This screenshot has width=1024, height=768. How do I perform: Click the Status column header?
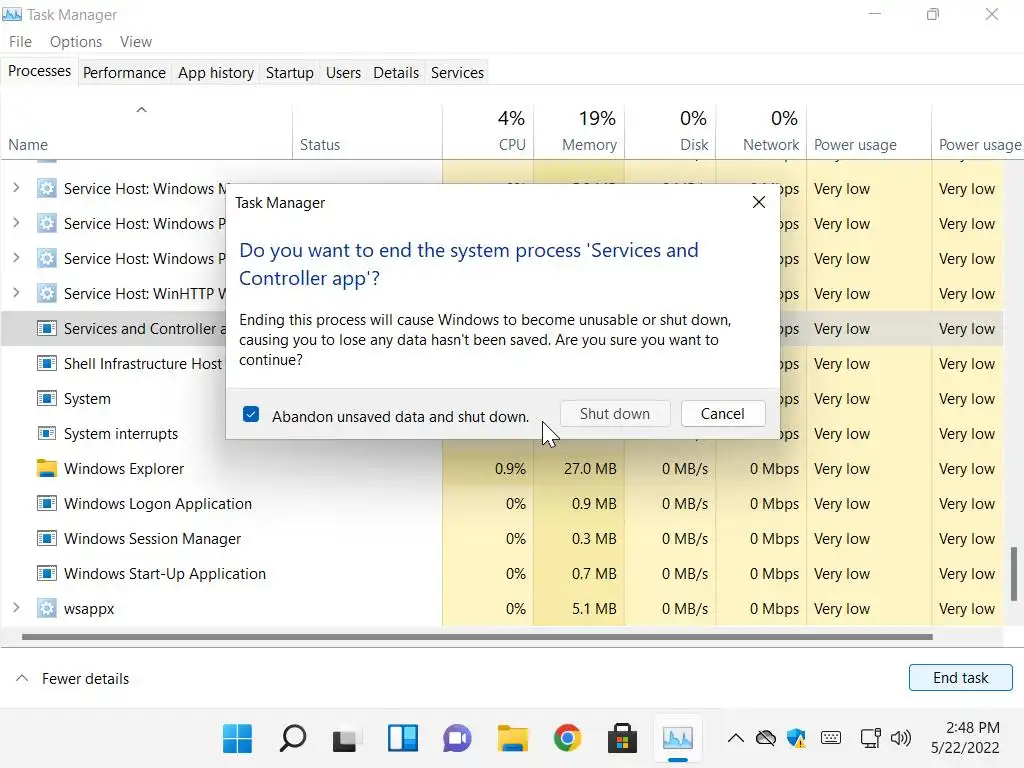[368, 131]
